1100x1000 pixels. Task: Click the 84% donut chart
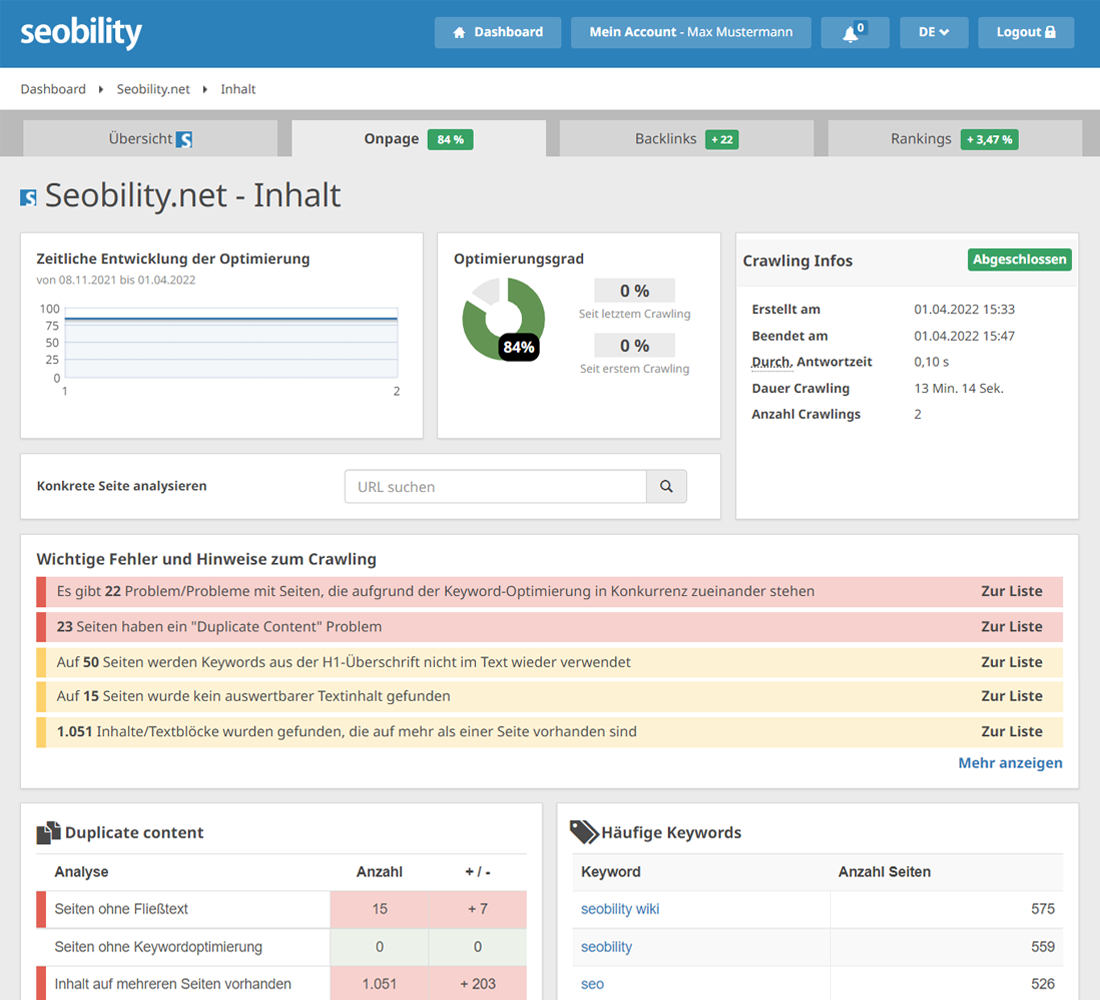pyautogui.click(x=503, y=319)
